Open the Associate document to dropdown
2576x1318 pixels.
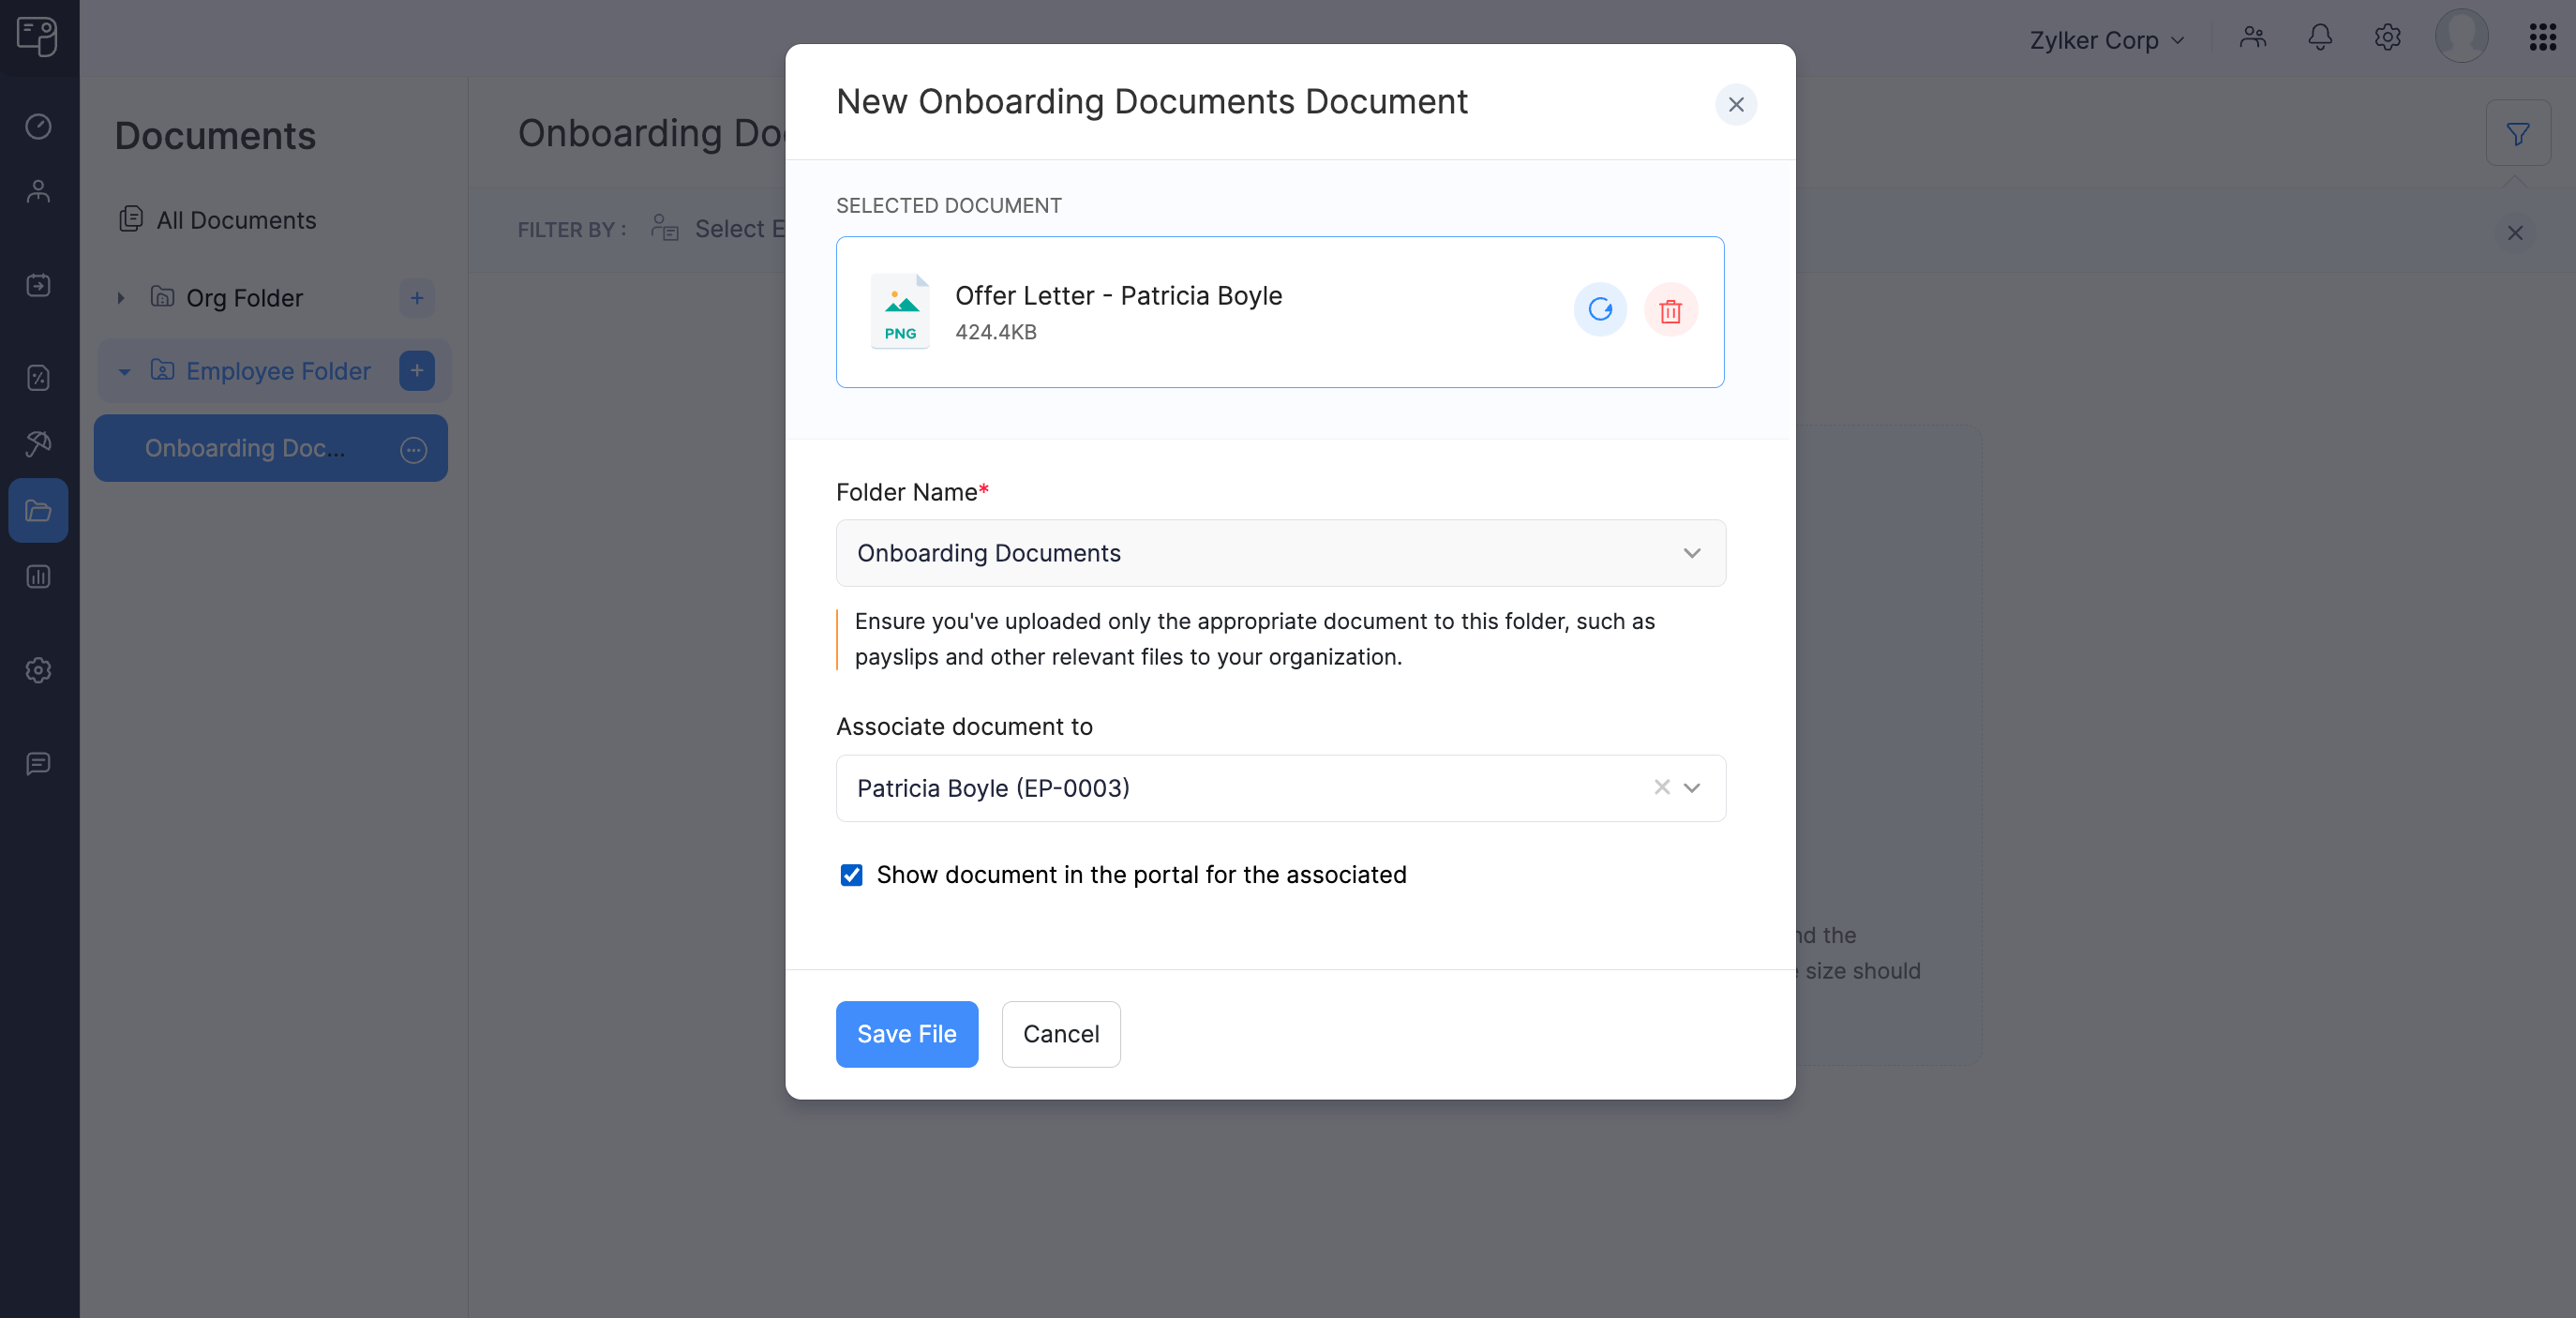point(1692,788)
